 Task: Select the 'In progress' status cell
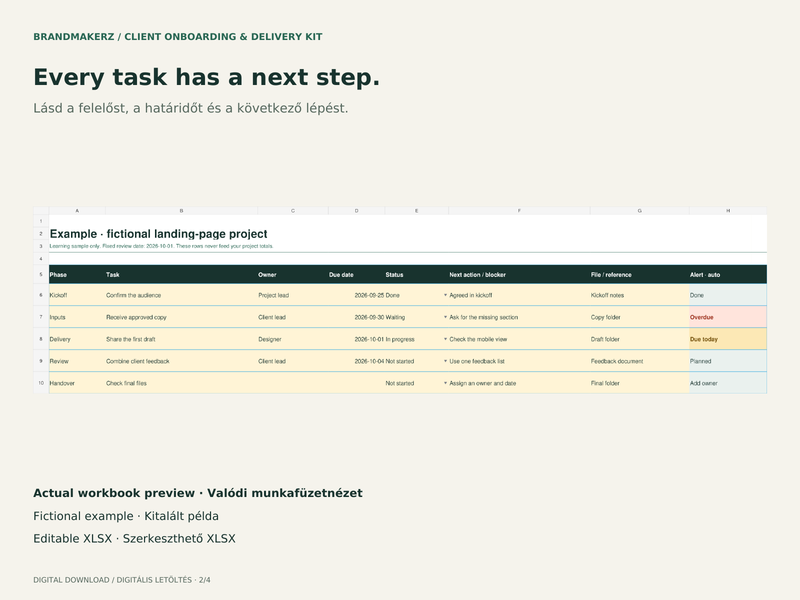click(x=416, y=339)
